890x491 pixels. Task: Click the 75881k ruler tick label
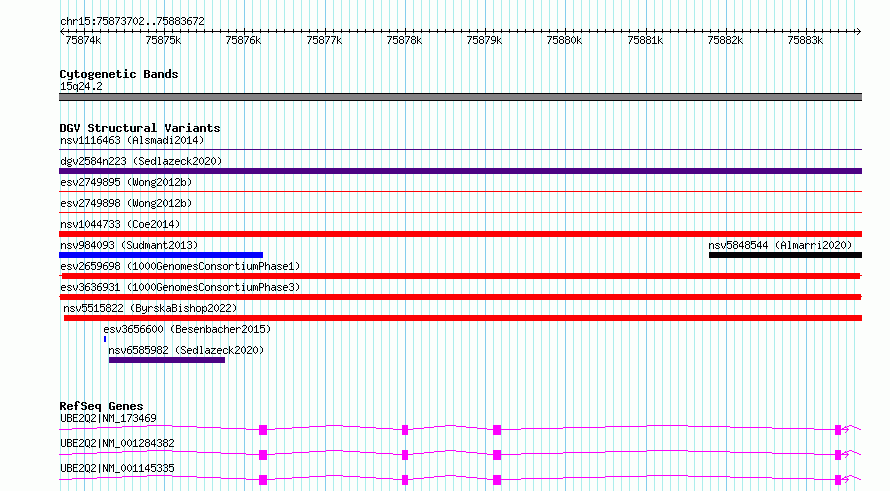pyautogui.click(x=645, y=40)
